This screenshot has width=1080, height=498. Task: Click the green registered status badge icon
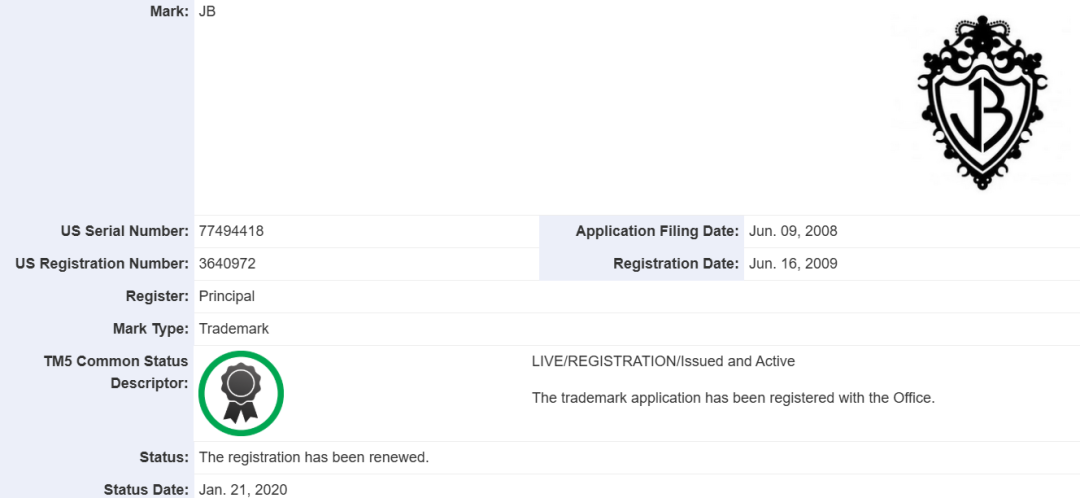coord(241,393)
